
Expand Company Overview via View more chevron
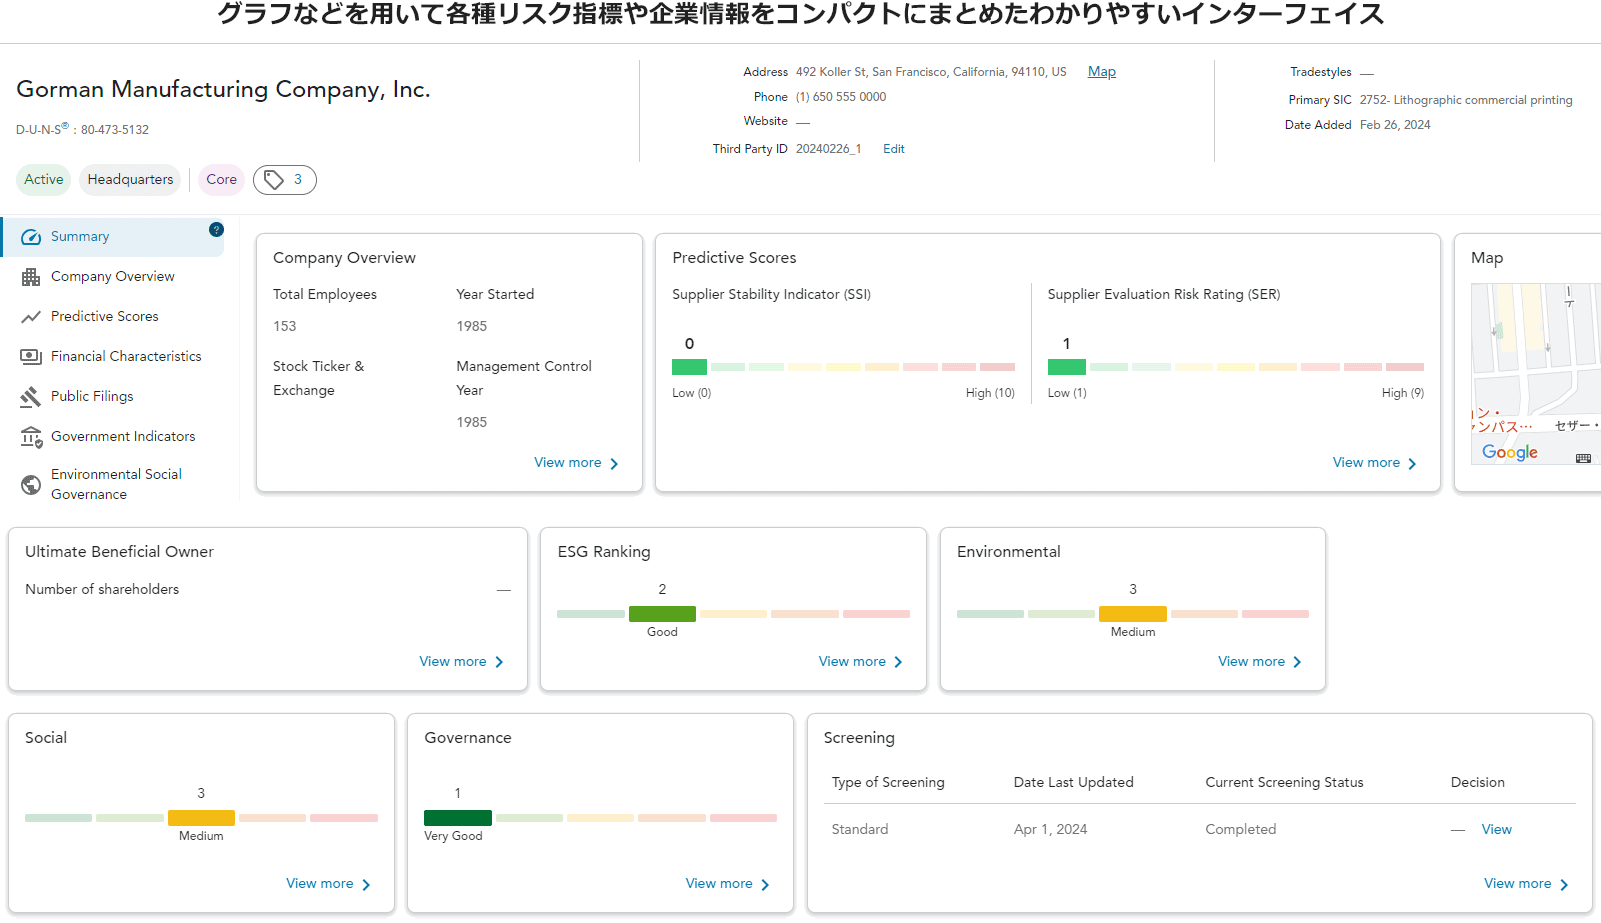[x=614, y=464]
